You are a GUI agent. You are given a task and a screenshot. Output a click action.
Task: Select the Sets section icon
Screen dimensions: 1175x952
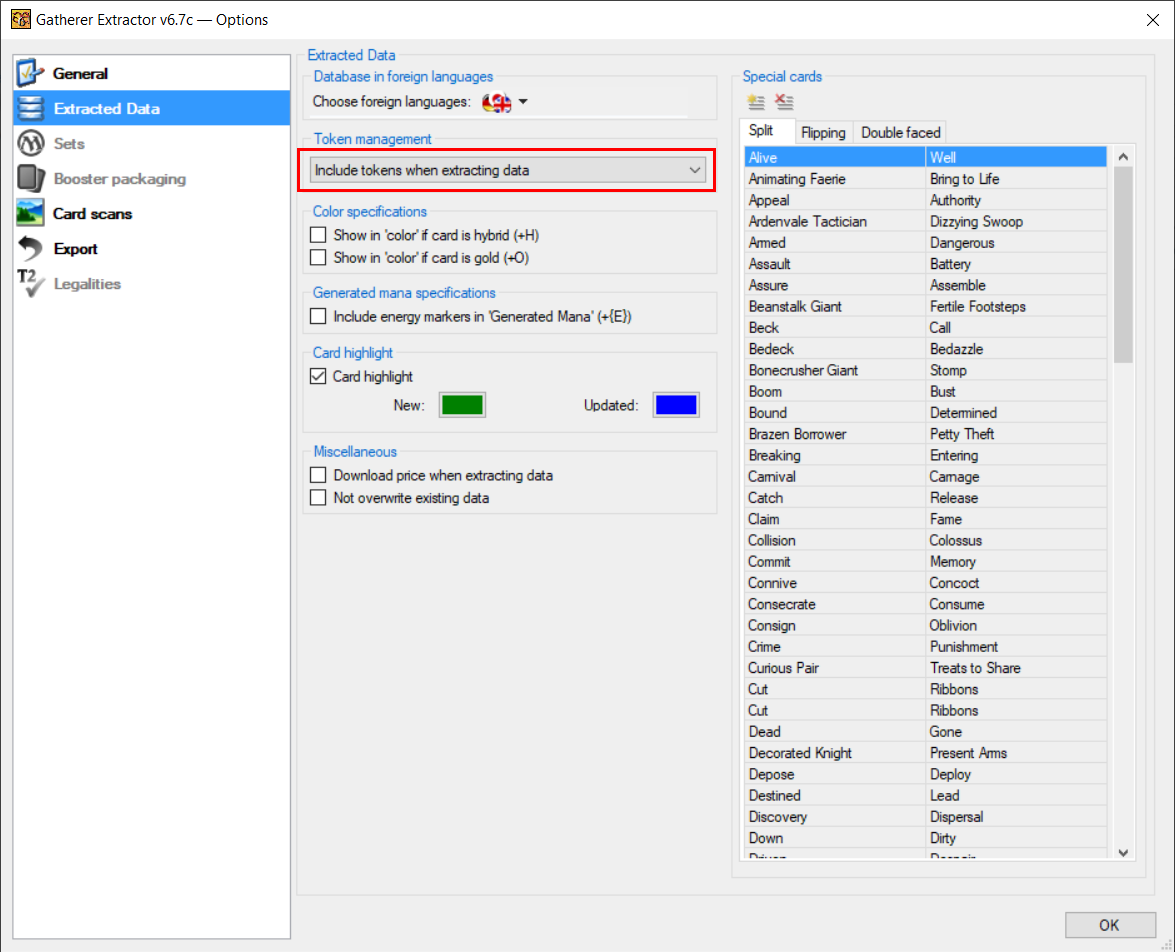point(31,144)
